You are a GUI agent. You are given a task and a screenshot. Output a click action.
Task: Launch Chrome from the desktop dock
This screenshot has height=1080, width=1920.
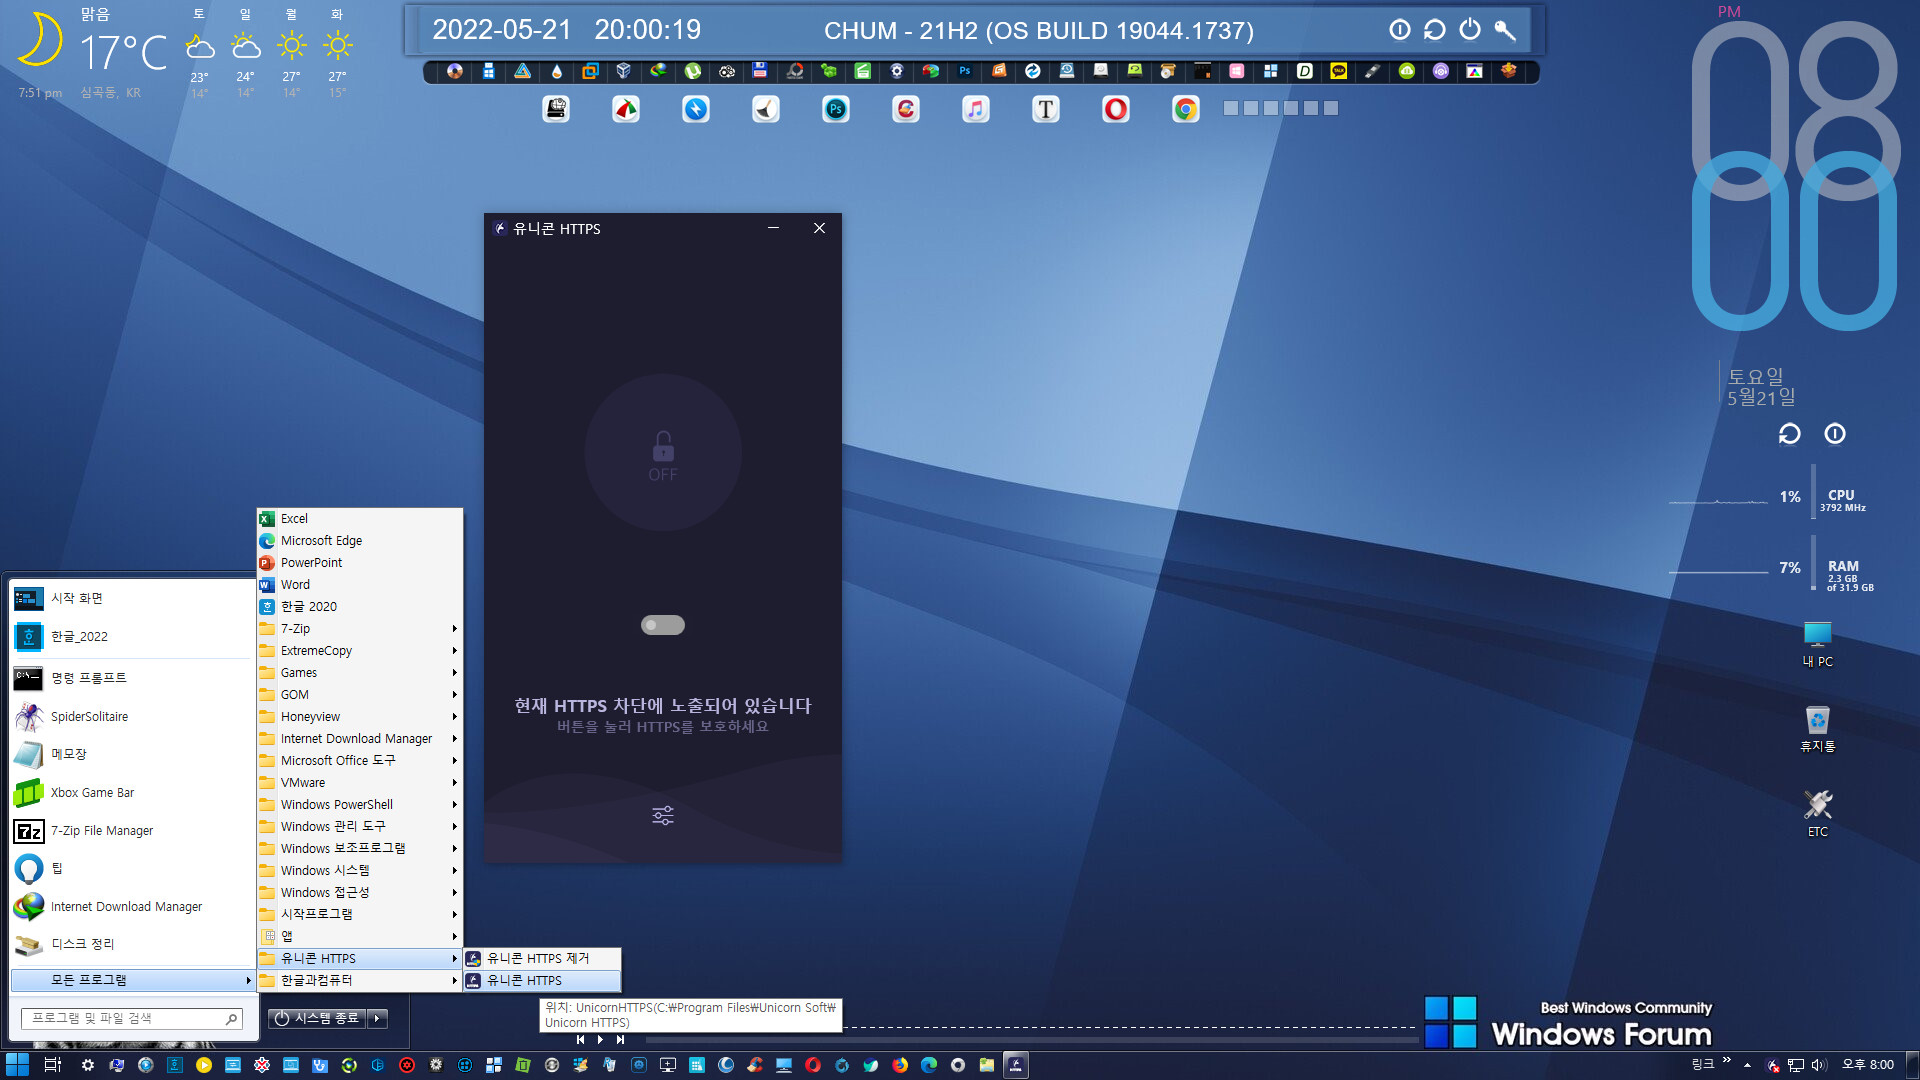[x=1186, y=109]
